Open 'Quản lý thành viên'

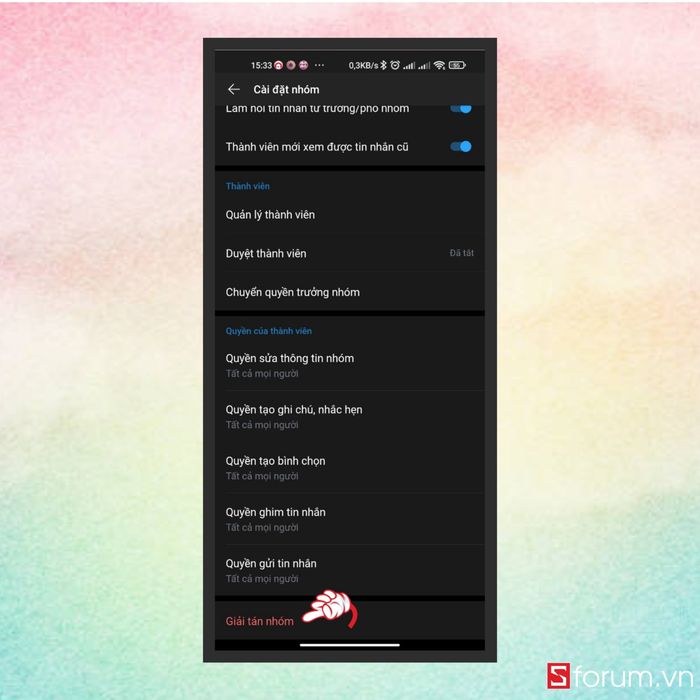click(350, 215)
